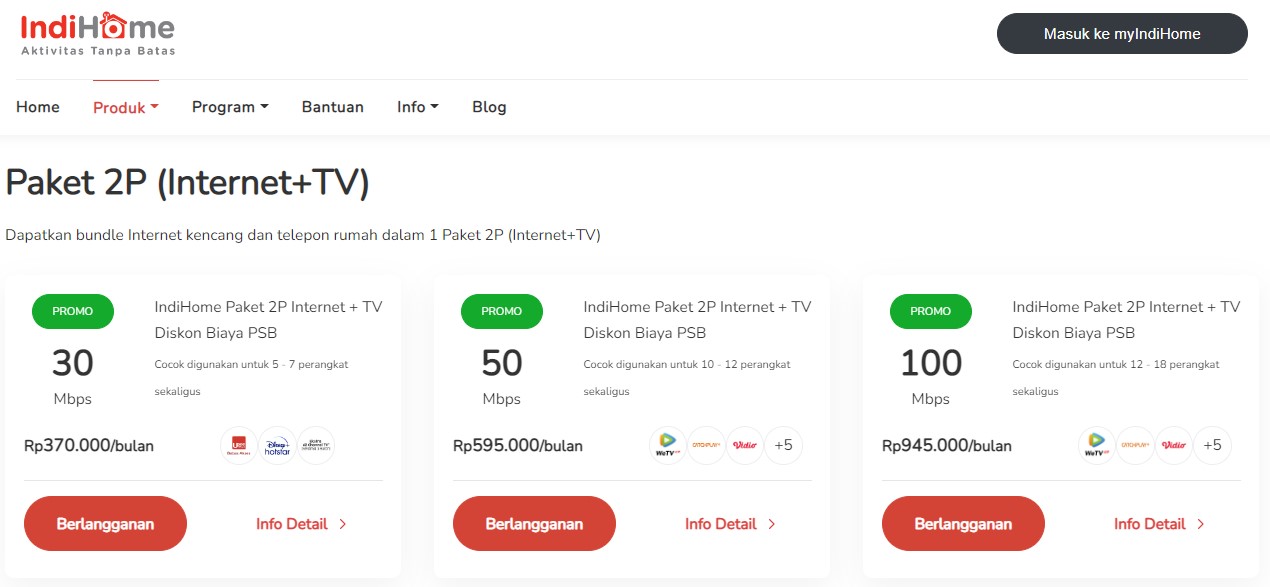This screenshot has width=1270, height=587.
Task: Click the WeTV icon on 100 Mbps card
Action: coord(1096,445)
